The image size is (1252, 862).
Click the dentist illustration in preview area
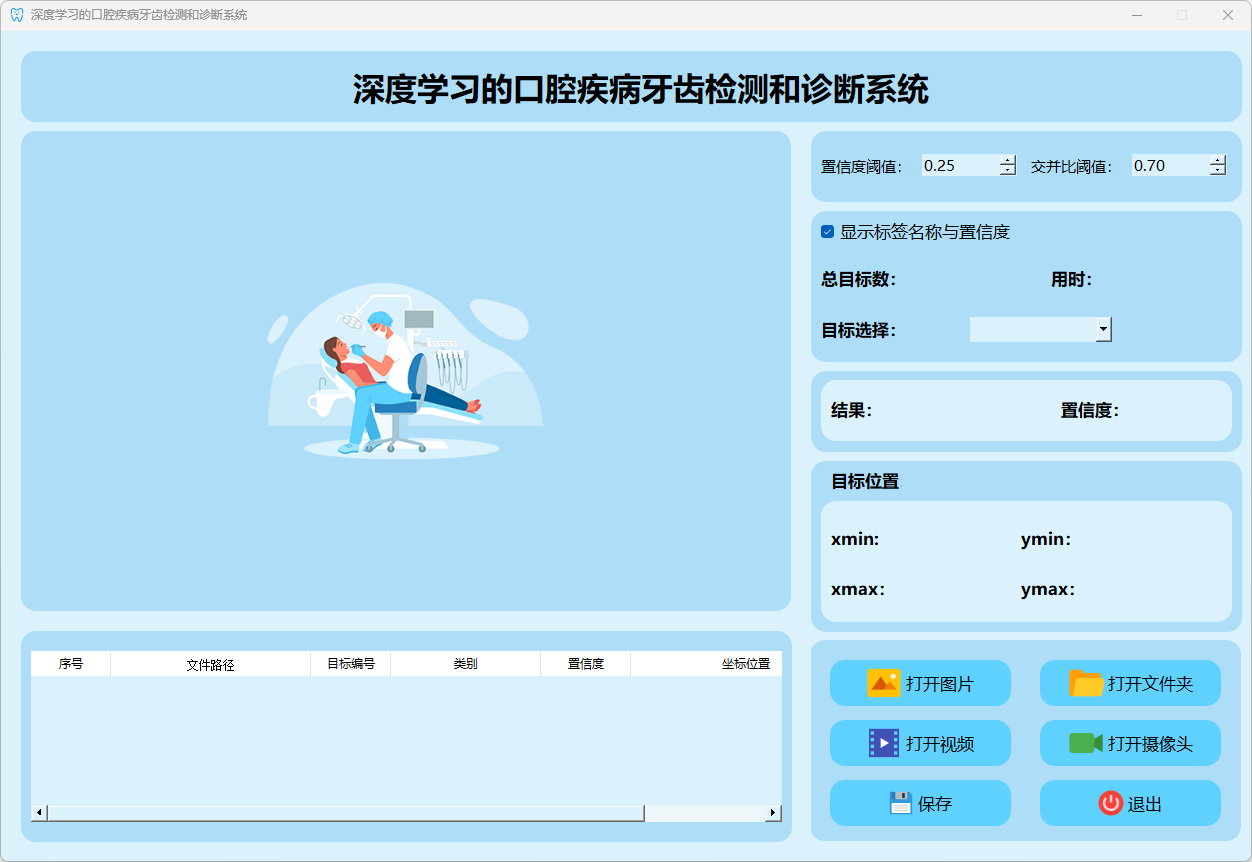405,370
